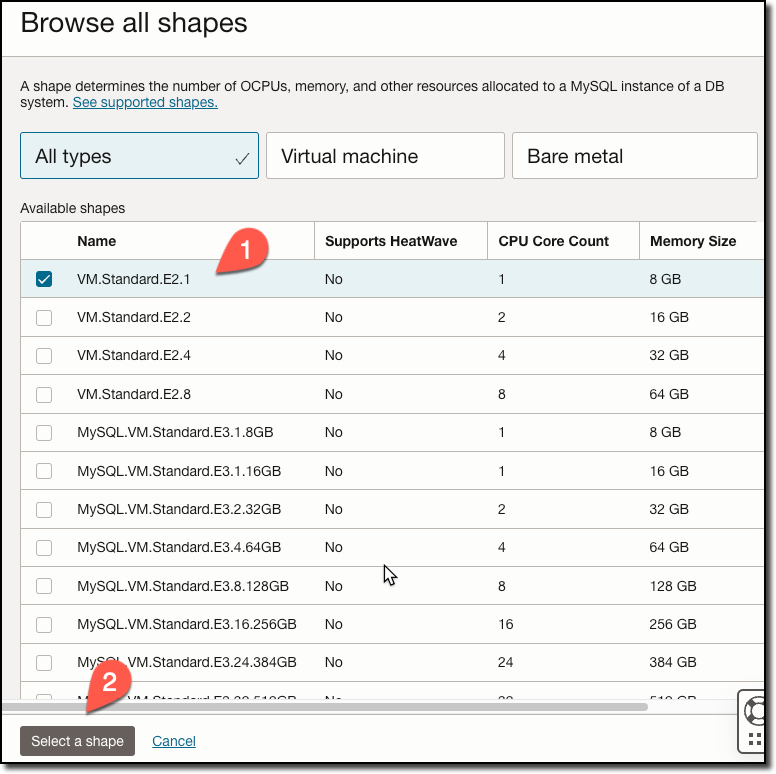Click the Supports HeatWave column header

(391, 241)
